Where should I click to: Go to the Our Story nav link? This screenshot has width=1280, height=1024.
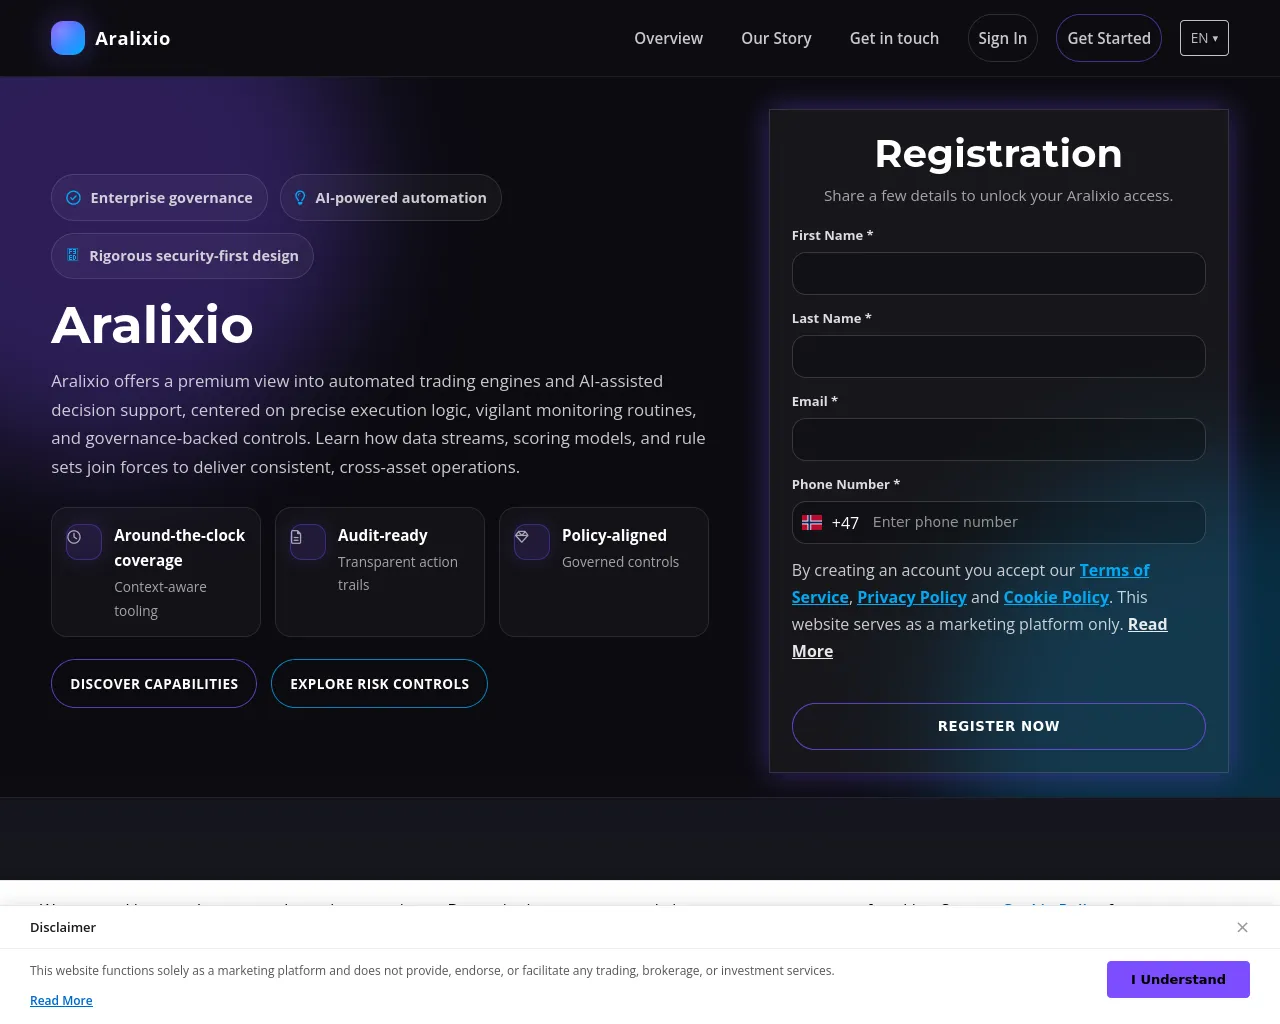point(776,38)
